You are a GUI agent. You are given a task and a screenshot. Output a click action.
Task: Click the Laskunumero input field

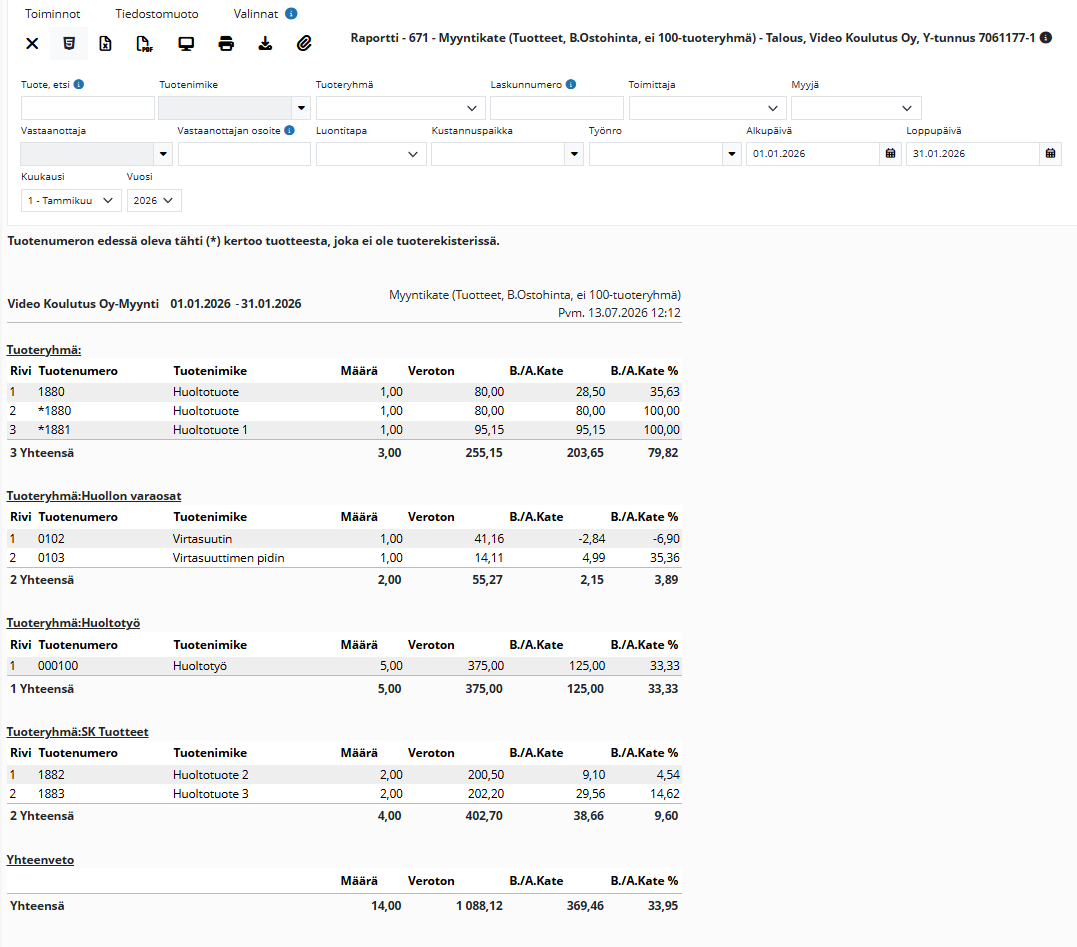click(557, 109)
